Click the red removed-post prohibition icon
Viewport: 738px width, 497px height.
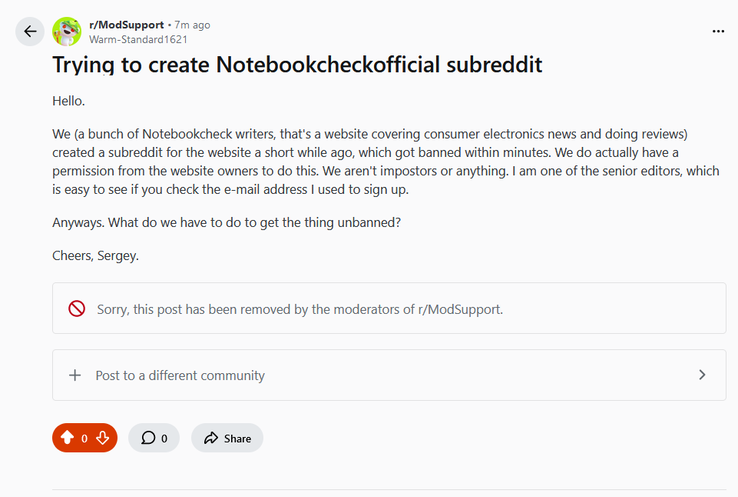(77, 309)
